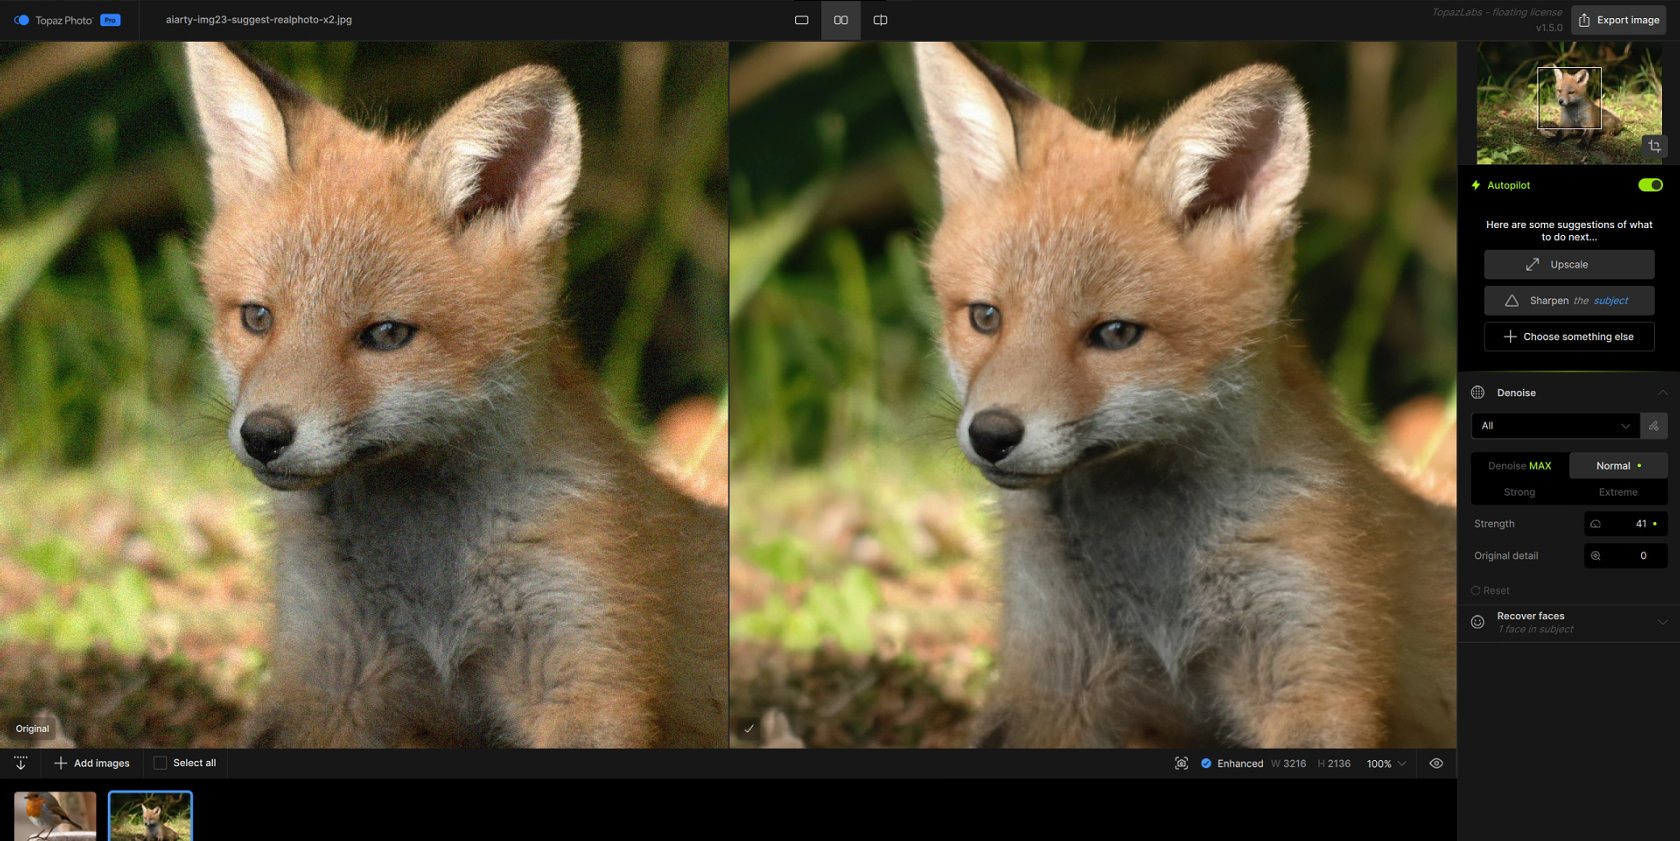Screen dimensions: 1680x841
Task: Click the Original detail magnifier icon
Action: point(1596,556)
